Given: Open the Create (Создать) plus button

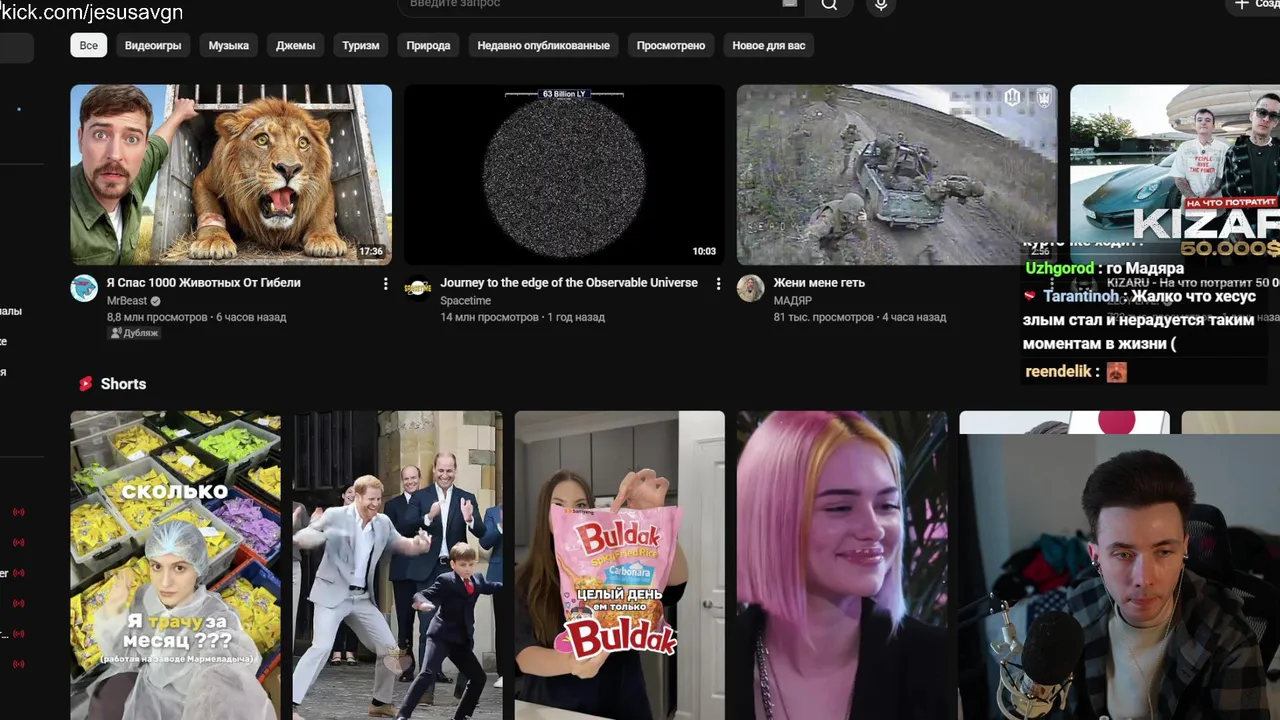Looking at the screenshot, I should click(x=1255, y=5).
